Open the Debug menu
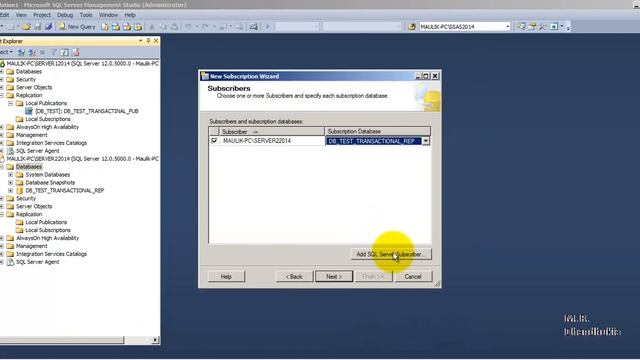This screenshot has width=640, height=360. coord(65,15)
